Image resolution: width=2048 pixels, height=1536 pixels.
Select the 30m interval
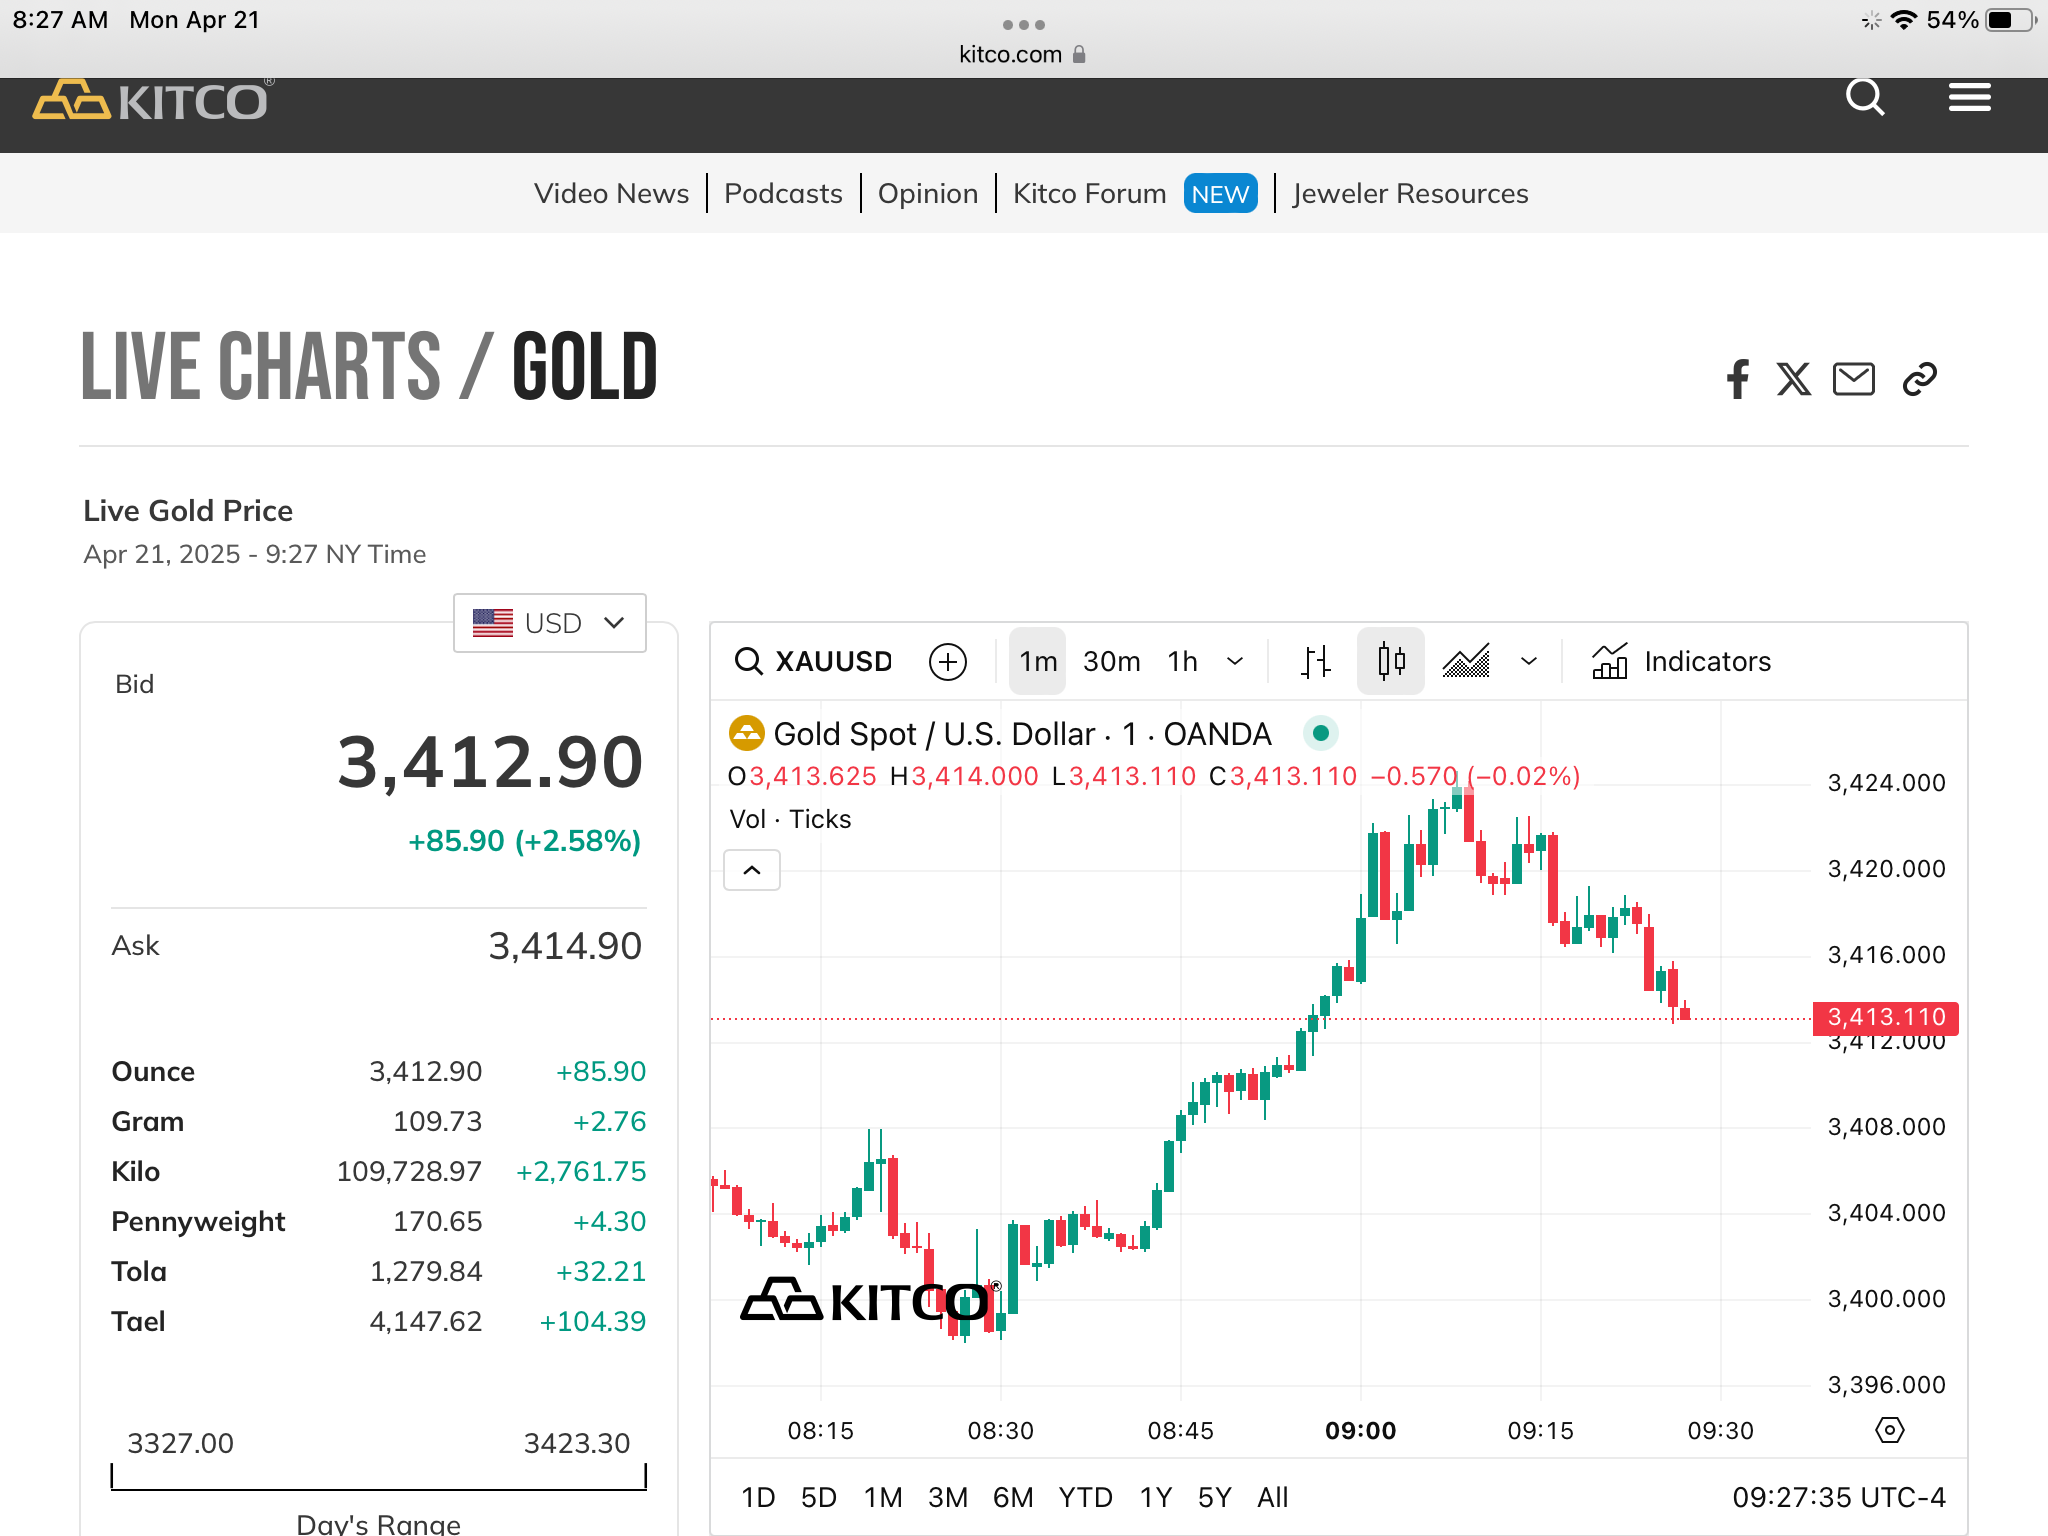[1112, 661]
